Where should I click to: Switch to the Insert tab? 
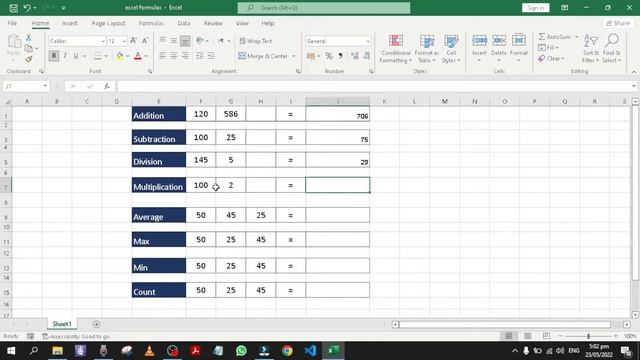pos(69,23)
